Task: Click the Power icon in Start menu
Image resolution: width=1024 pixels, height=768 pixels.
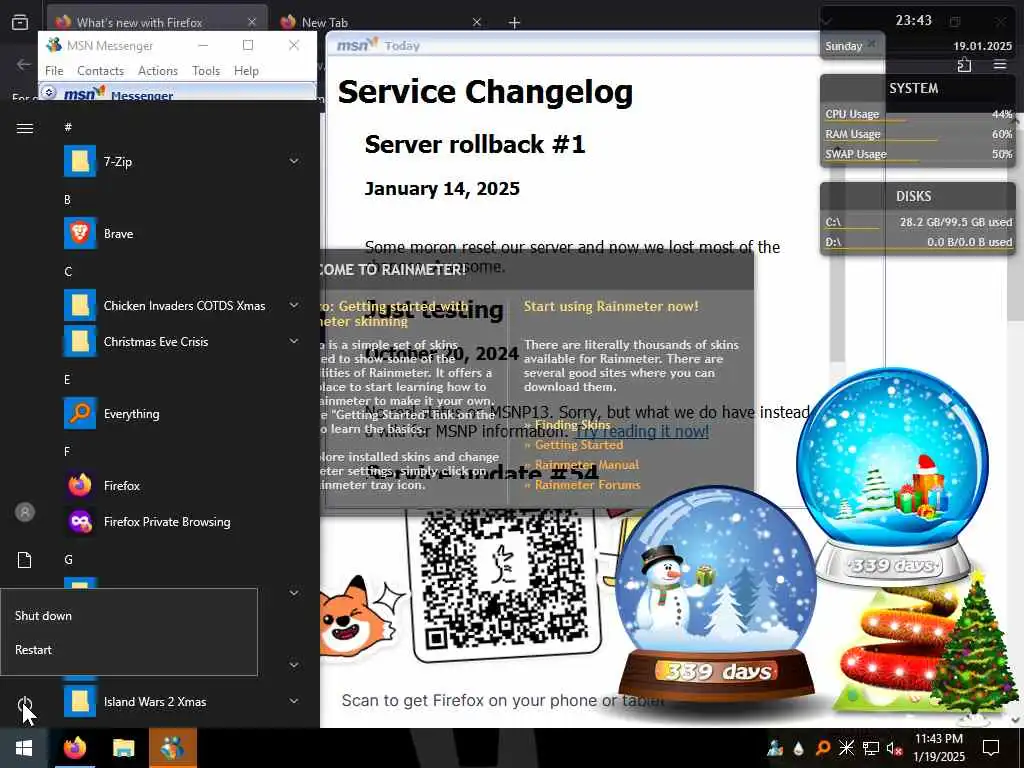Action: tap(25, 705)
